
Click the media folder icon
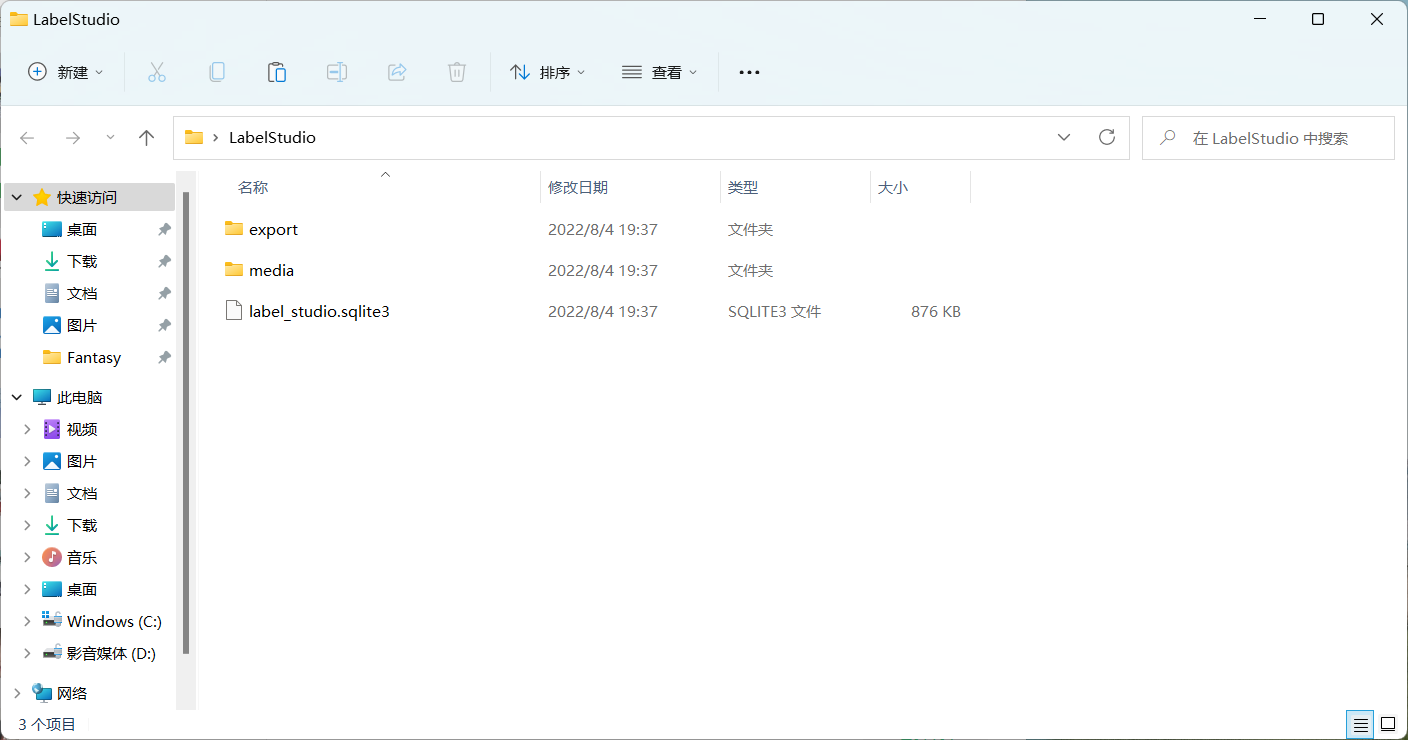pos(234,270)
